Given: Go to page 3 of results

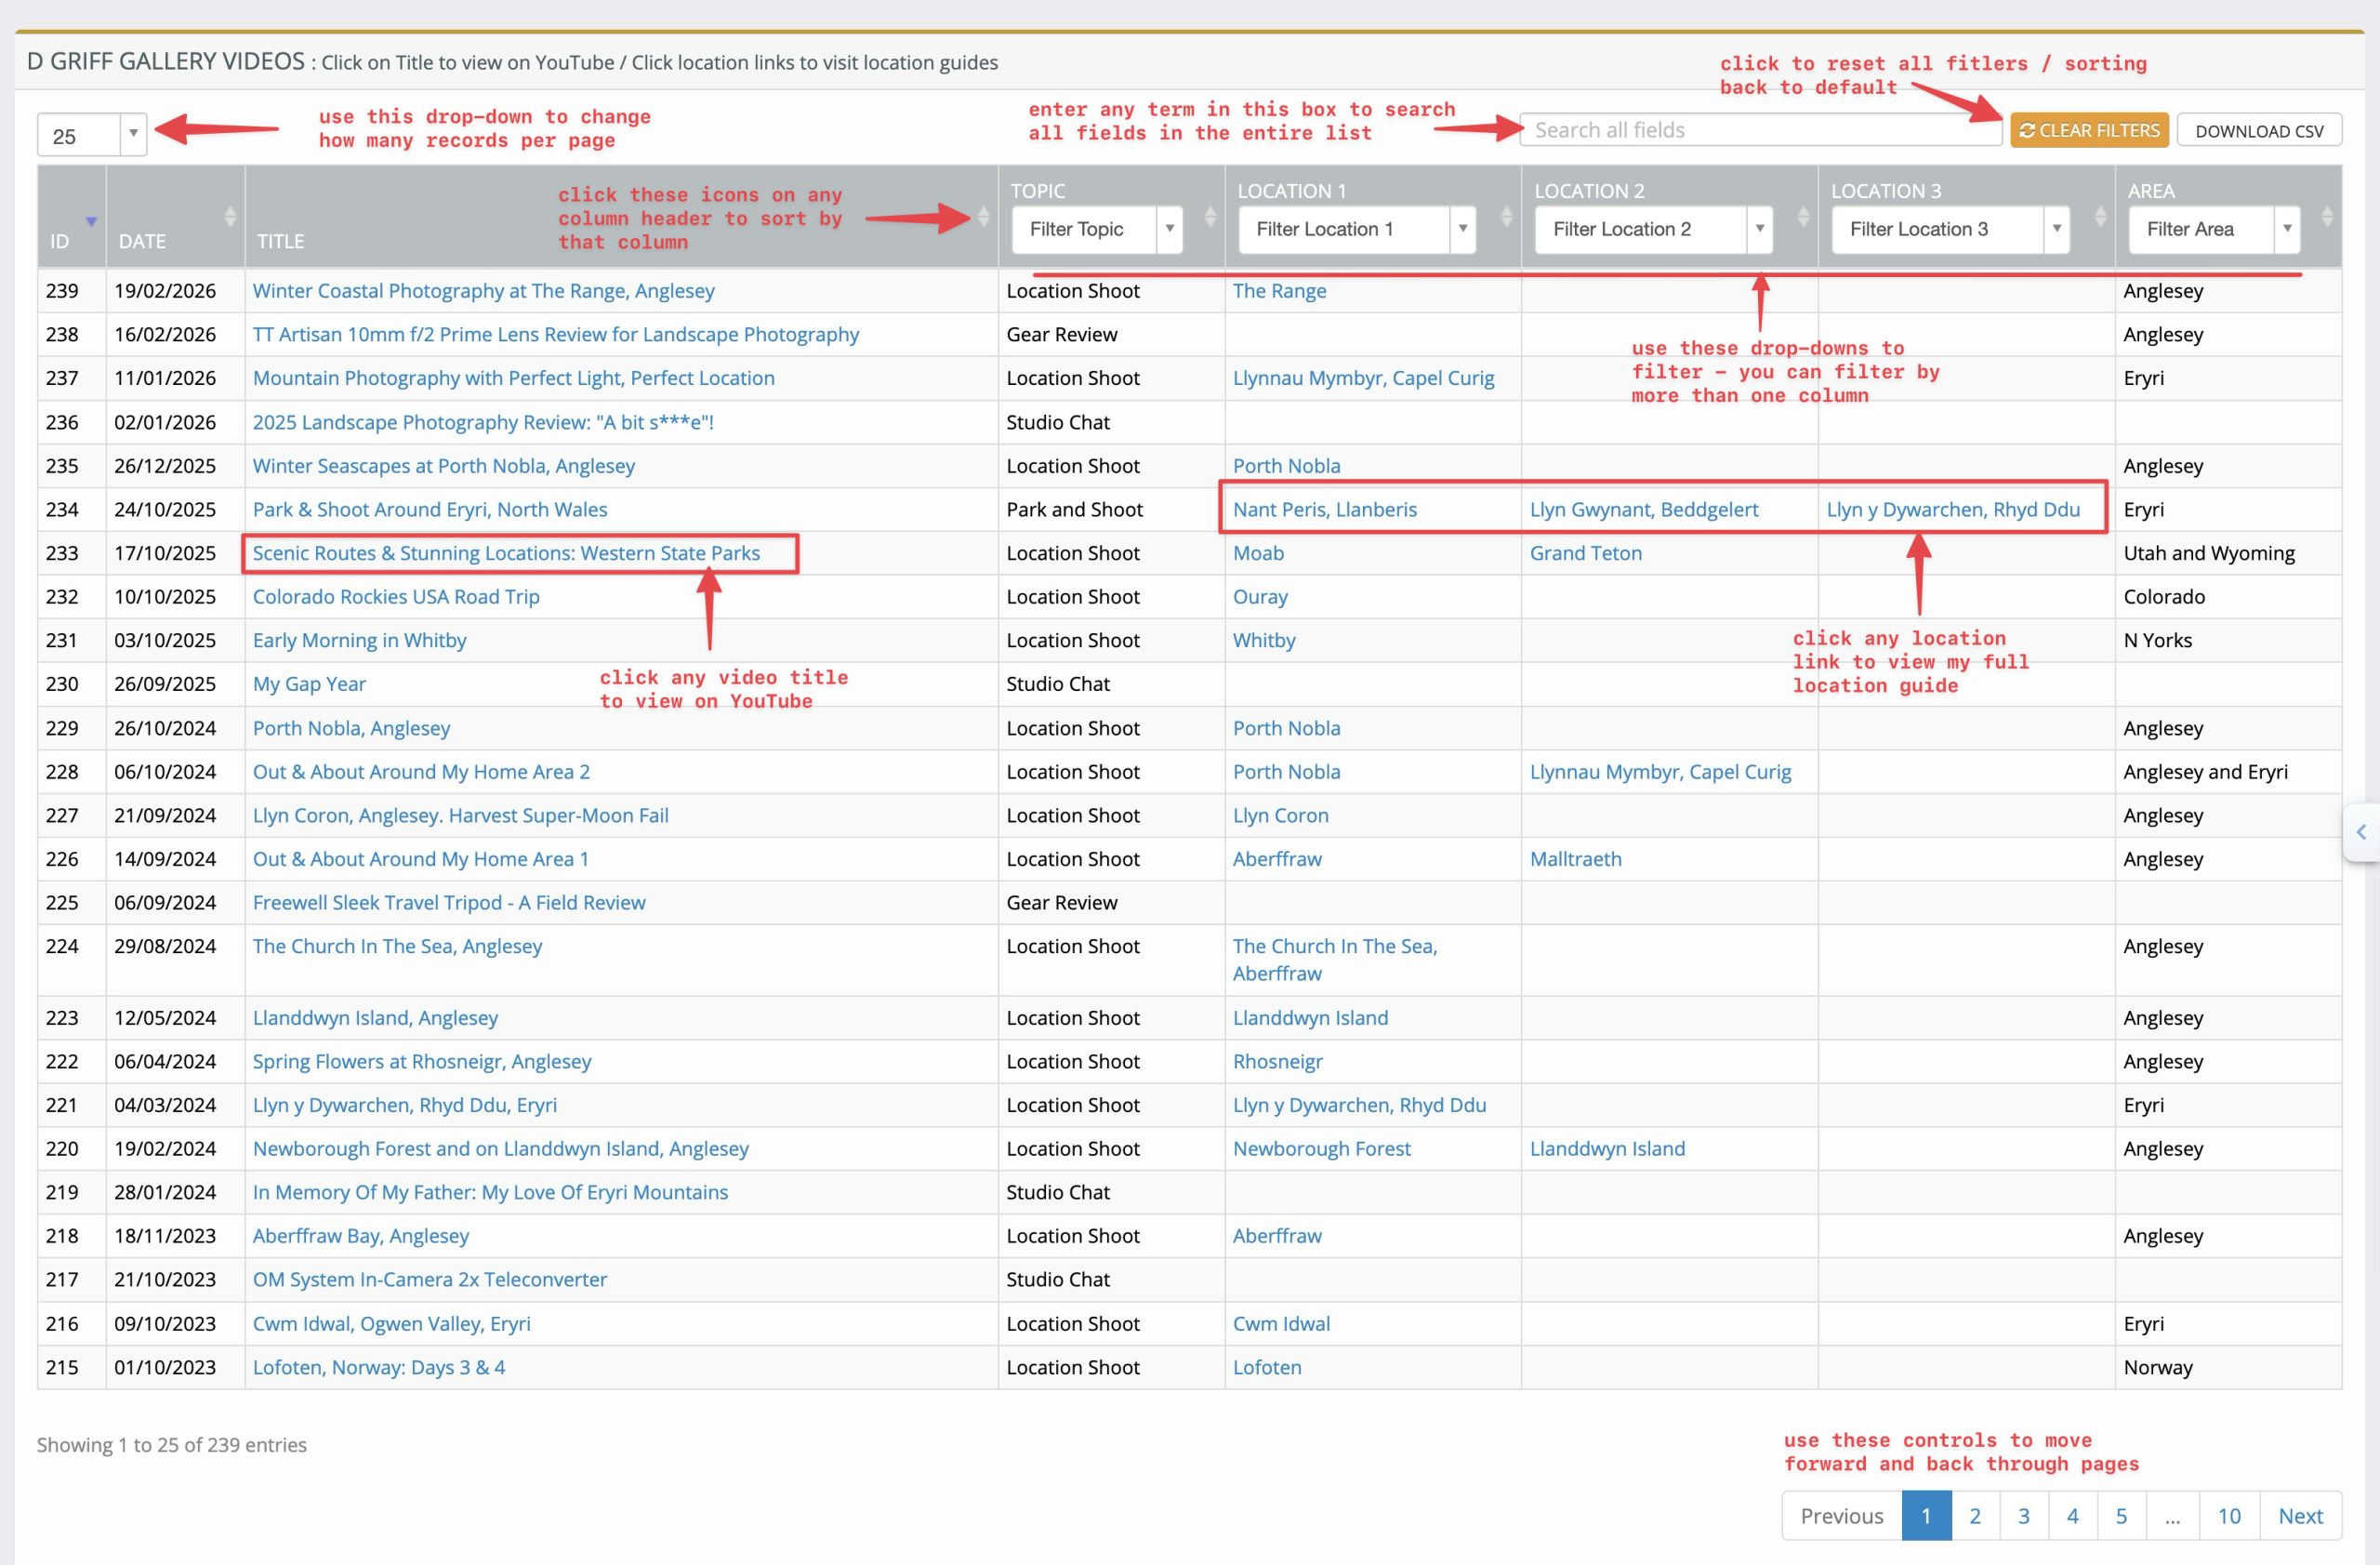Looking at the screenshot, I should (x=2023, y=1516).
